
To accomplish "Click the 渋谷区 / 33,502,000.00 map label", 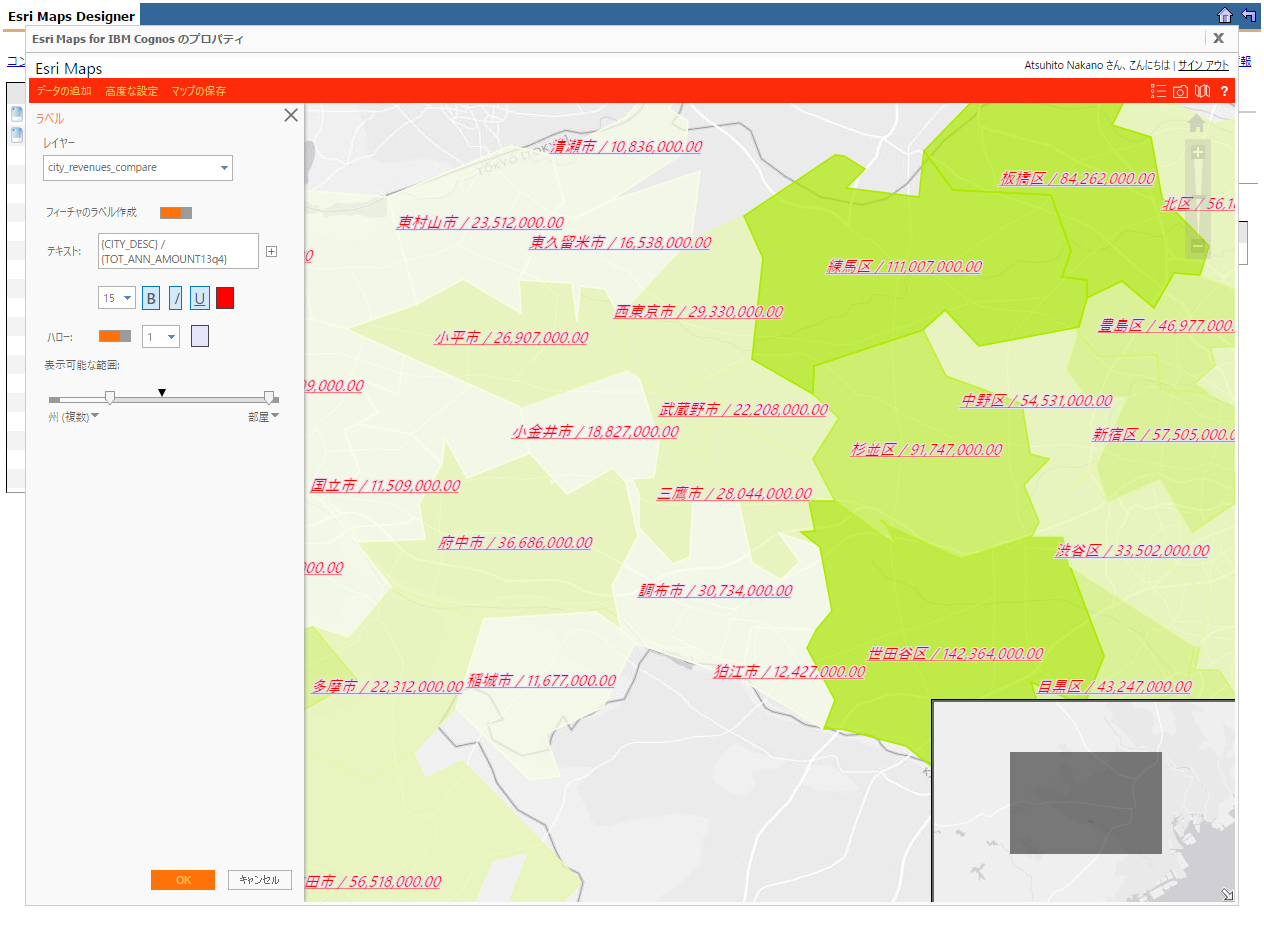I will click(x=1132, y=551).
